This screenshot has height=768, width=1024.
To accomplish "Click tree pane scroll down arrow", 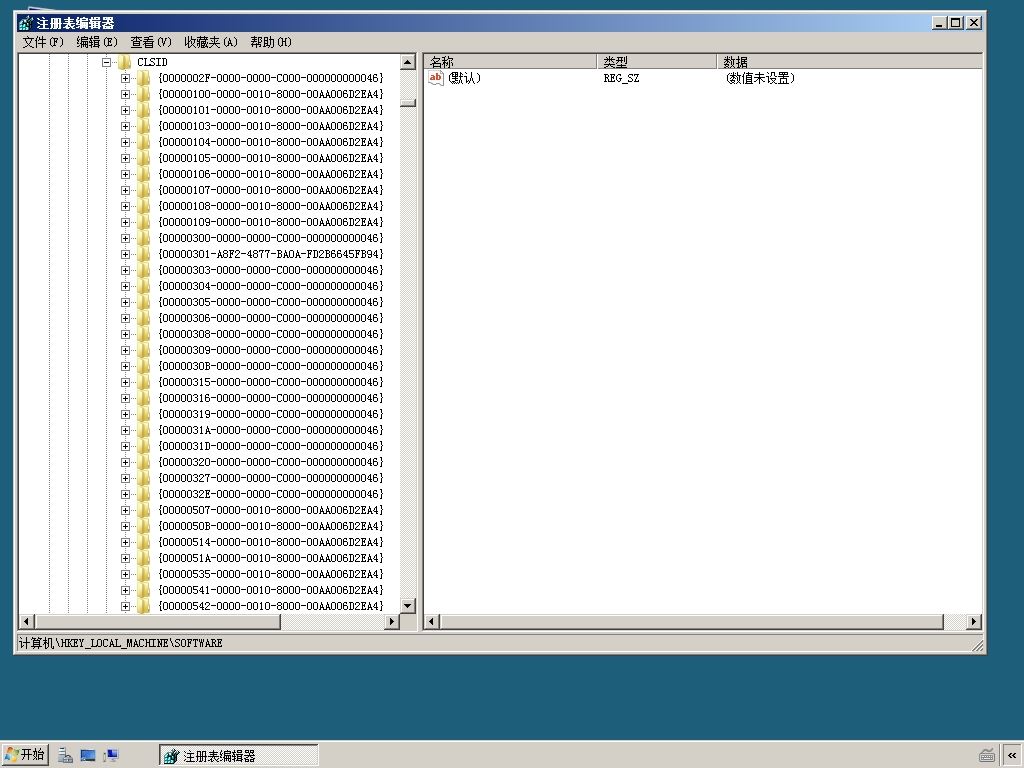I will click(x=408, y=606).
